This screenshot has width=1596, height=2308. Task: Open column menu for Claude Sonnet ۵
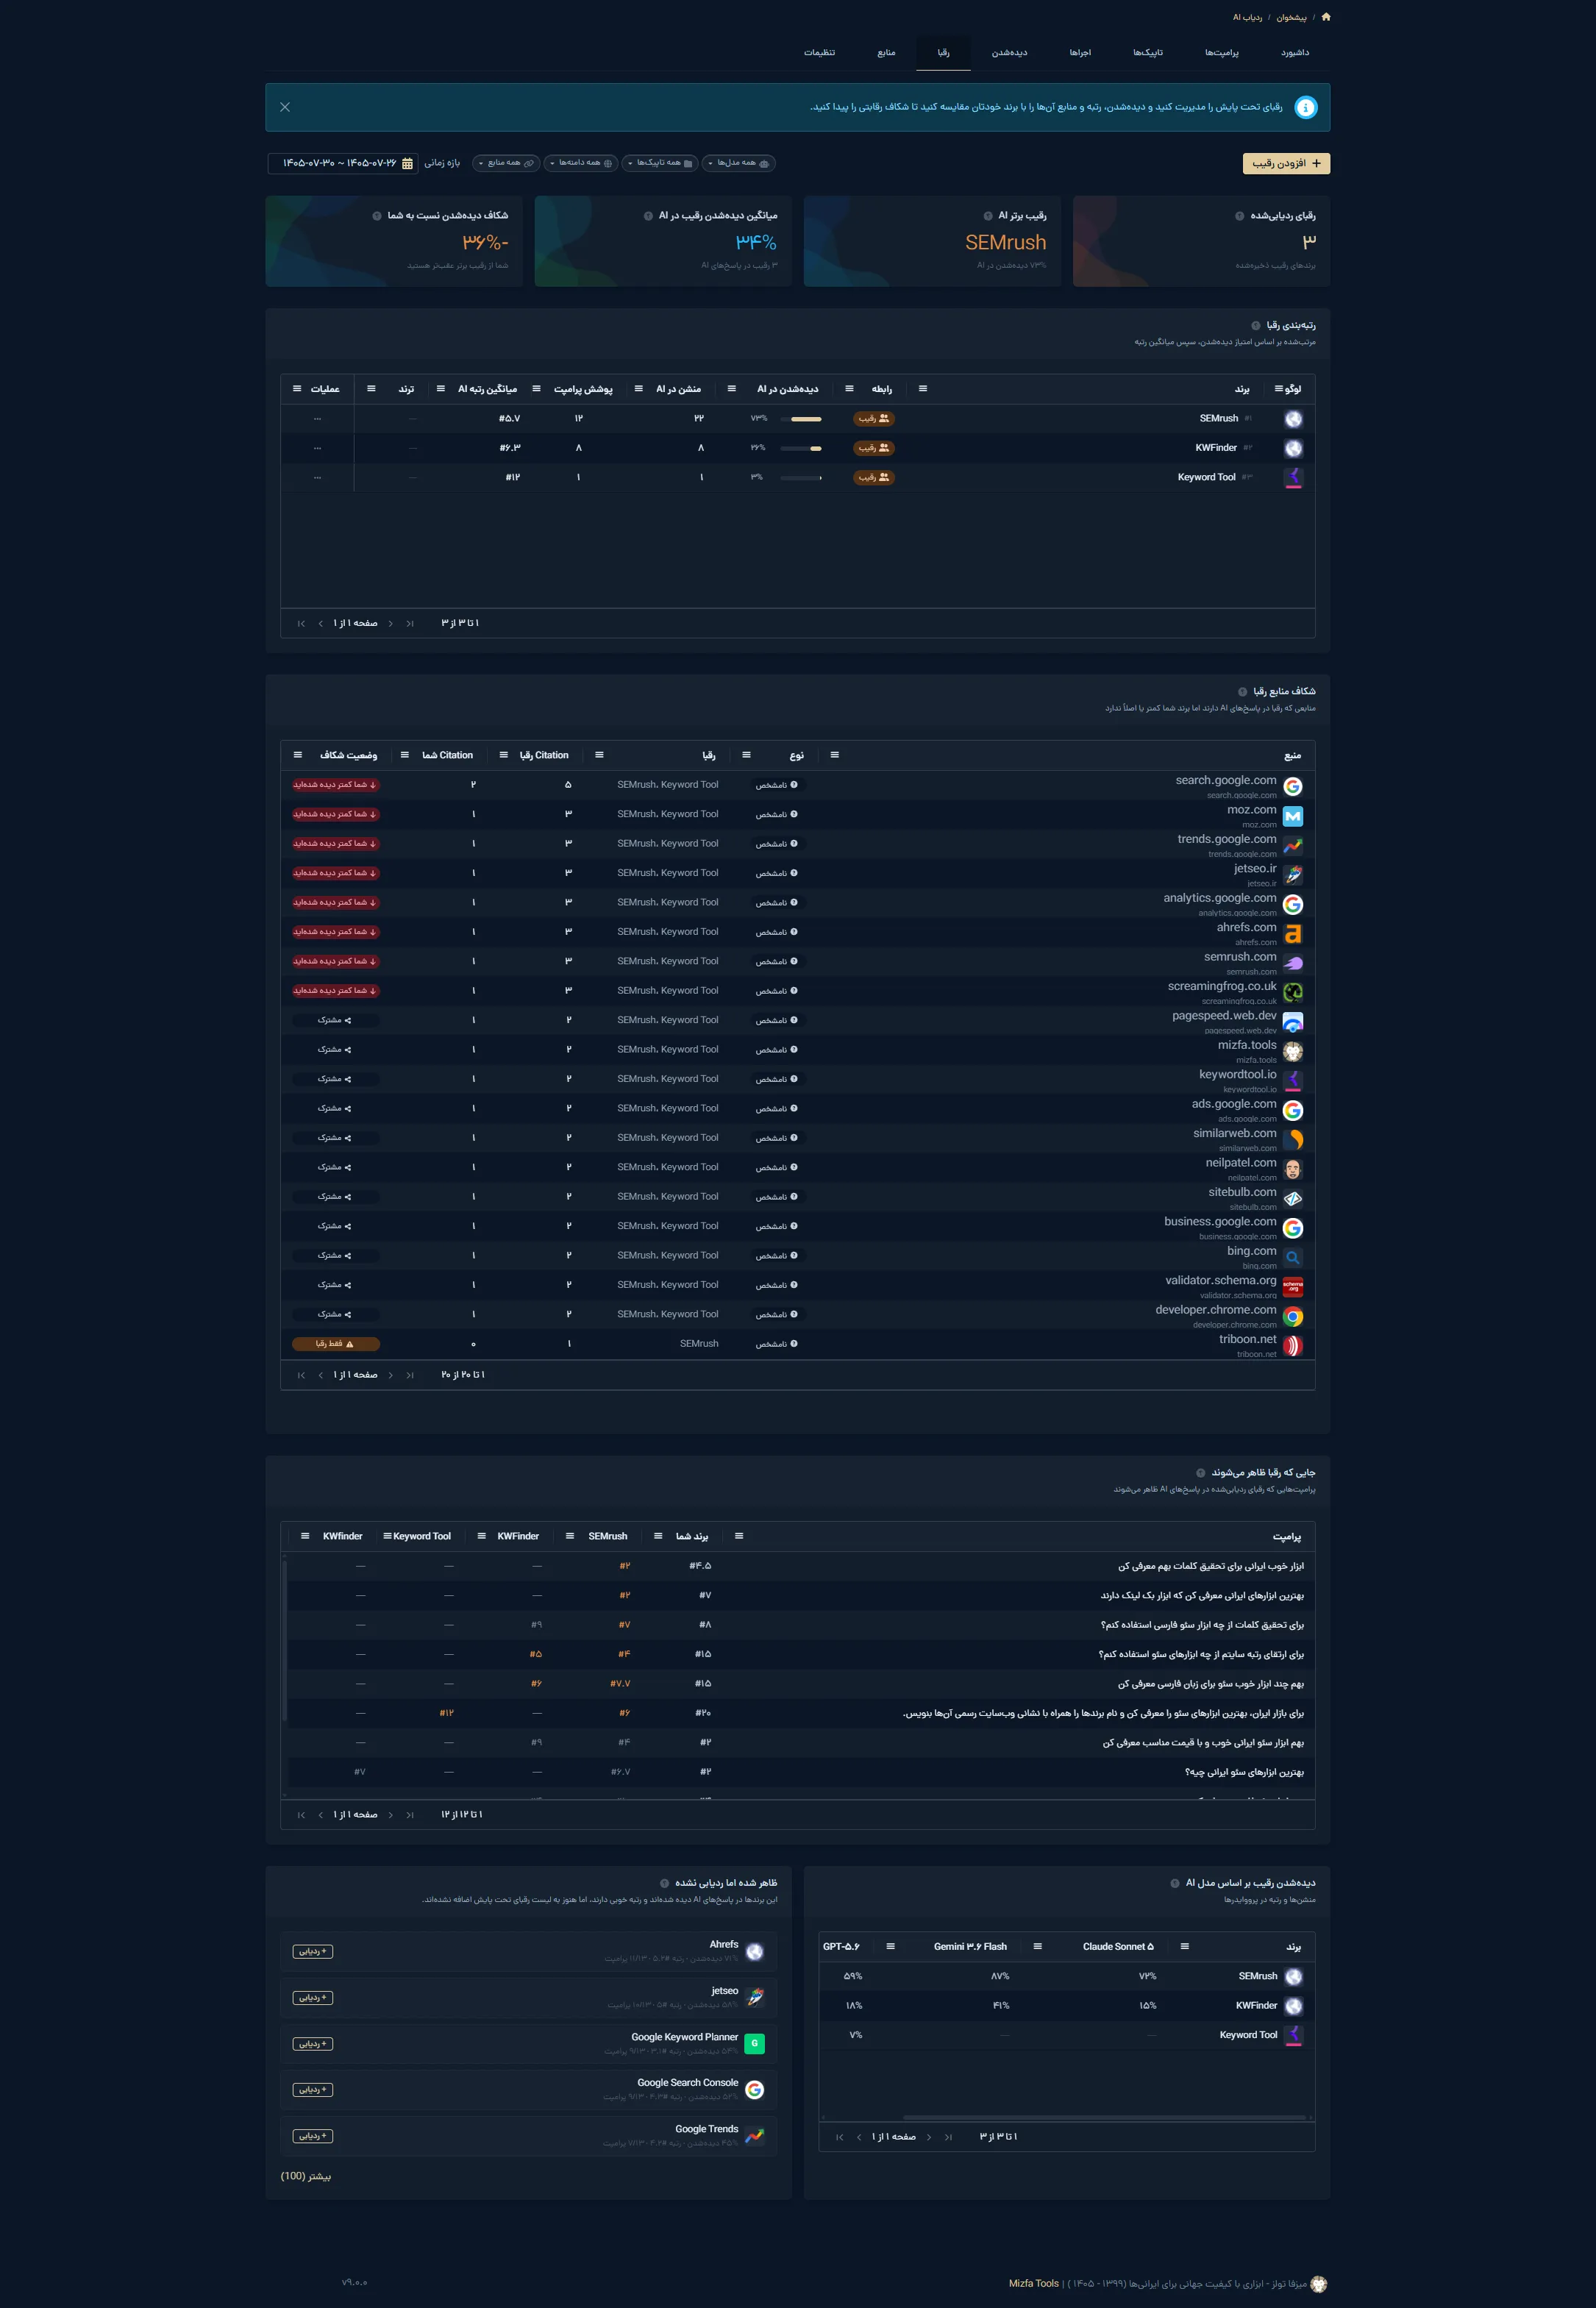pyautogui.click(x=1038, y=1946)
